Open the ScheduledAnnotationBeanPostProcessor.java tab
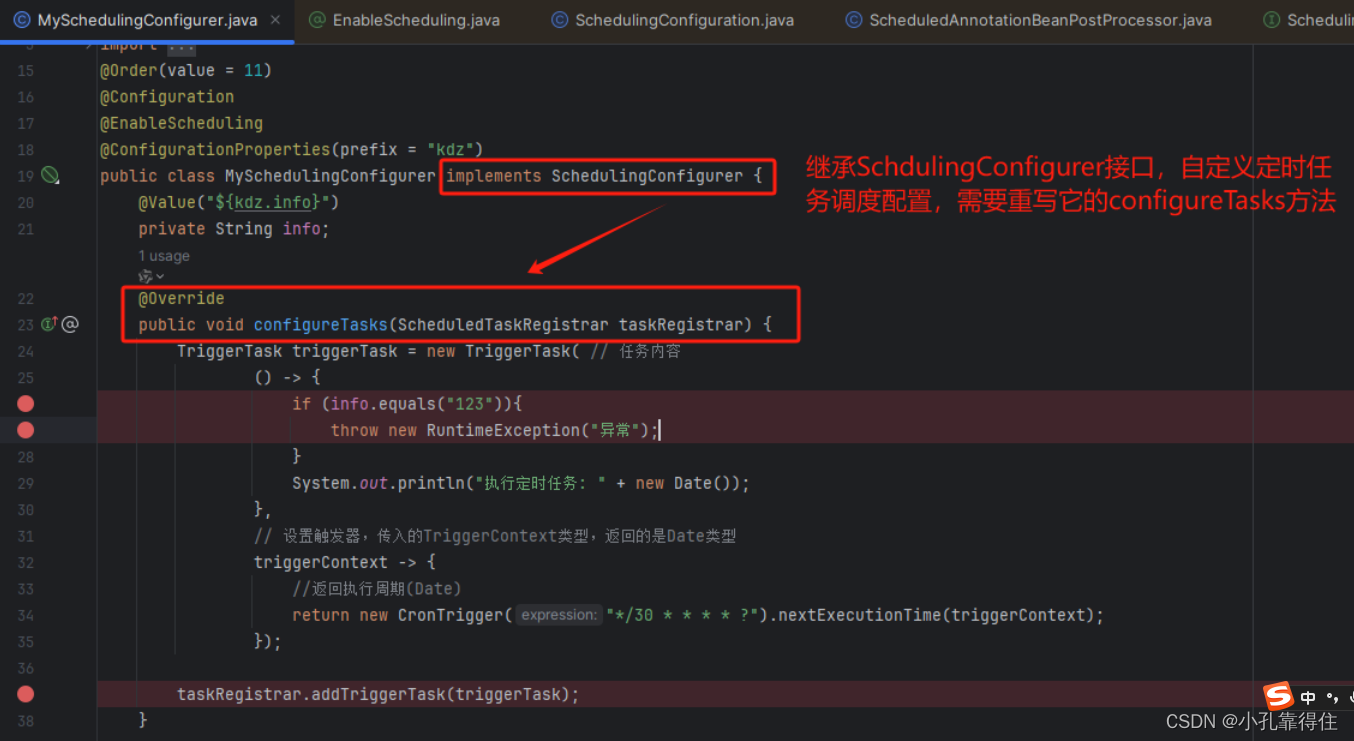Viewport: 1354px width, 741px height. click(1040, 20)
